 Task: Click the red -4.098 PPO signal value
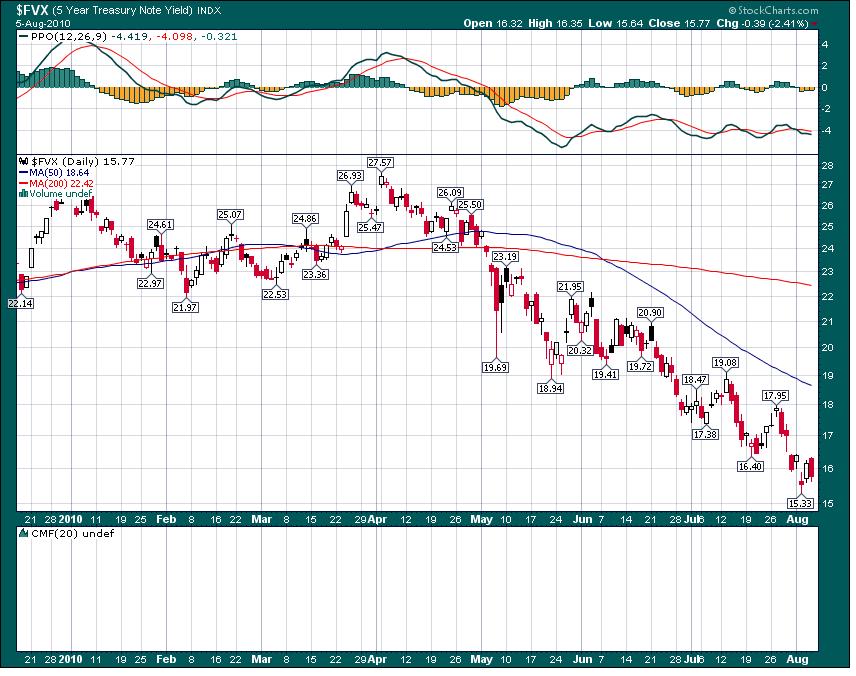pyautogui.click(x=177, y=37)
